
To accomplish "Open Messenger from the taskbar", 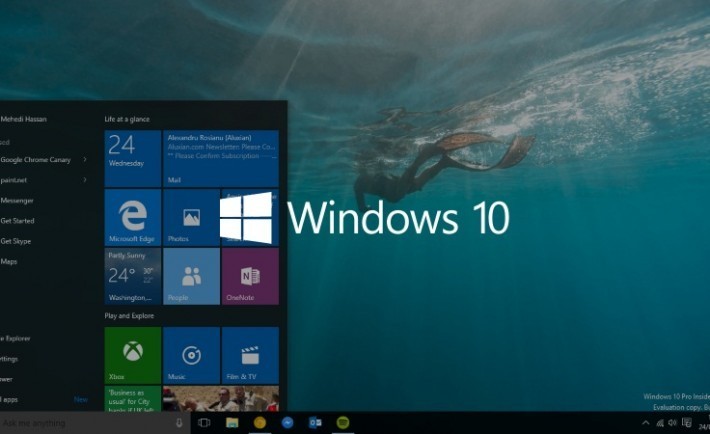I will pos(287,423).
